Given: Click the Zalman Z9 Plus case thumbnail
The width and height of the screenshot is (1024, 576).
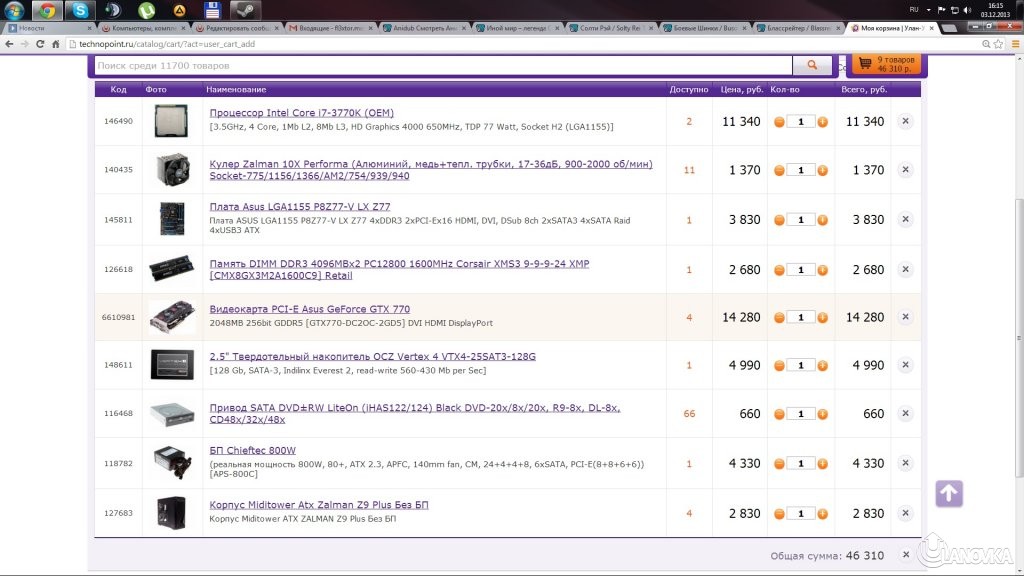Looking at the screenshot, I should [x=171, y=513].
